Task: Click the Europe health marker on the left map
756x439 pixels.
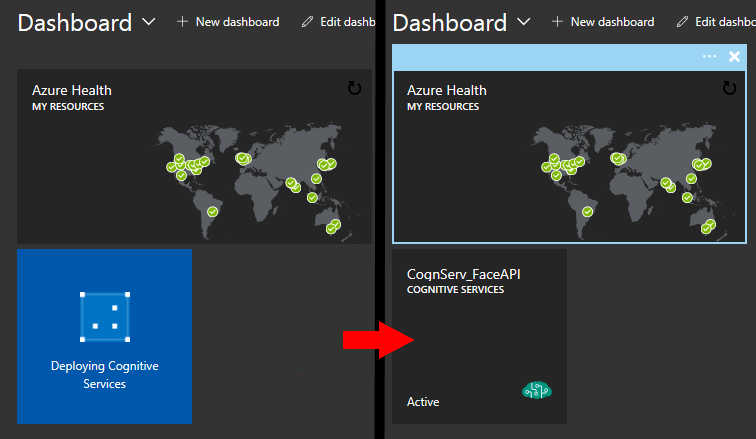Action: click(243, 158)
